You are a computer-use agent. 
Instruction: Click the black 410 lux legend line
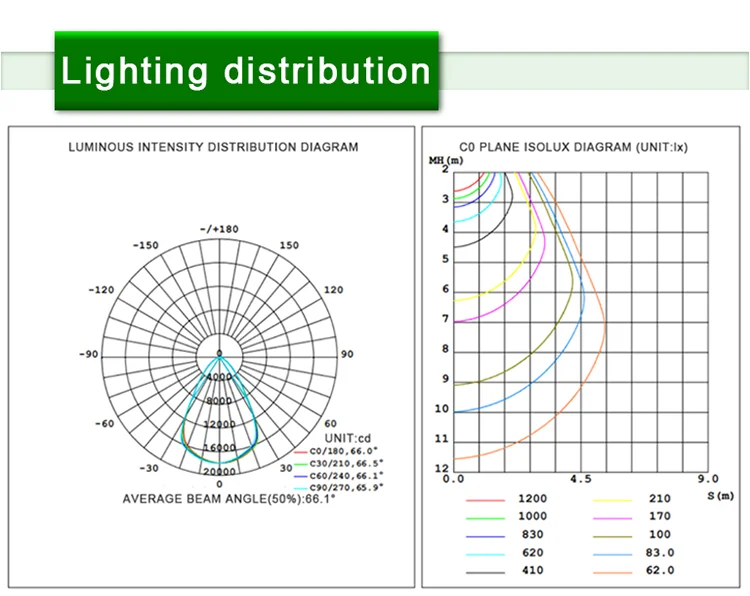482,570
